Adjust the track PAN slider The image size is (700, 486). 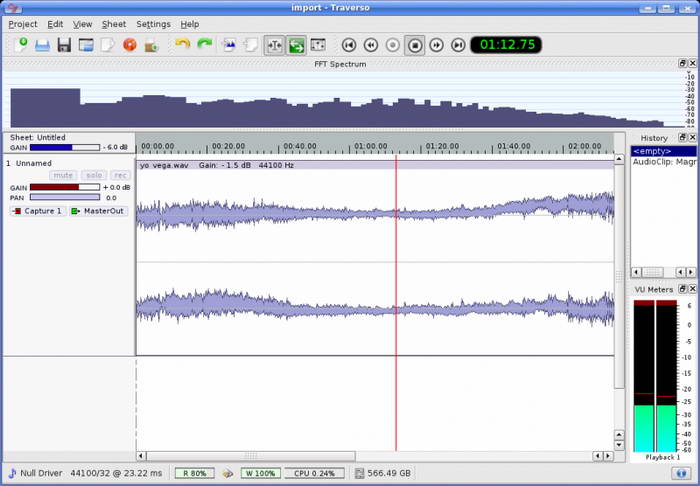pos(65,197)
